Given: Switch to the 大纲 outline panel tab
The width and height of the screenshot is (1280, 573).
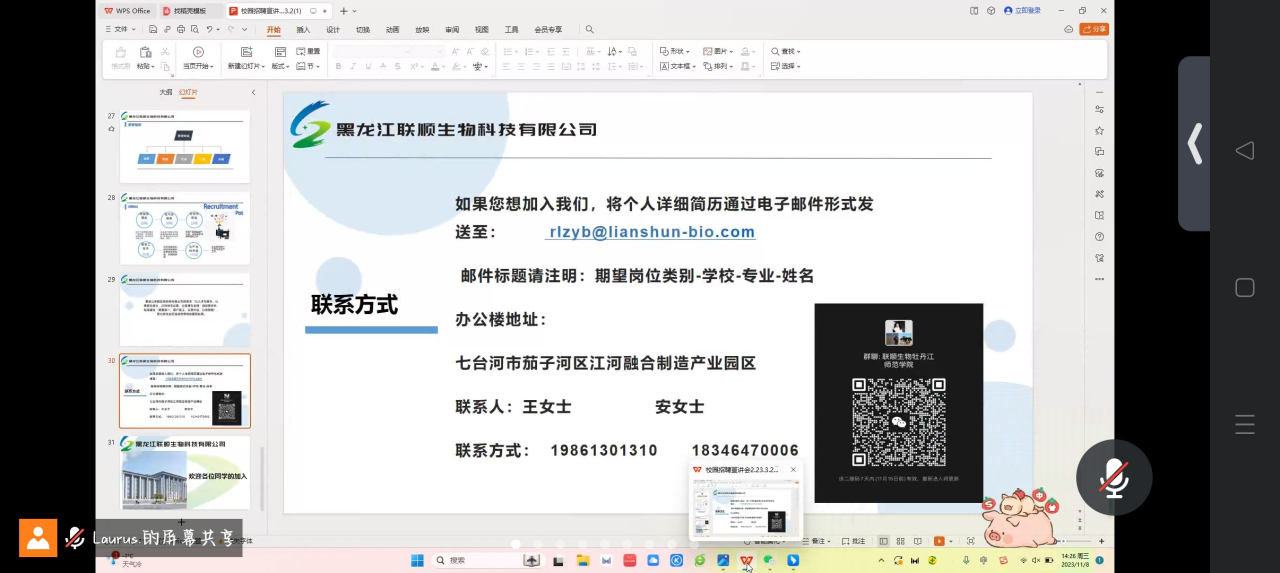Looking at the screenshot, I should [166, 92].
